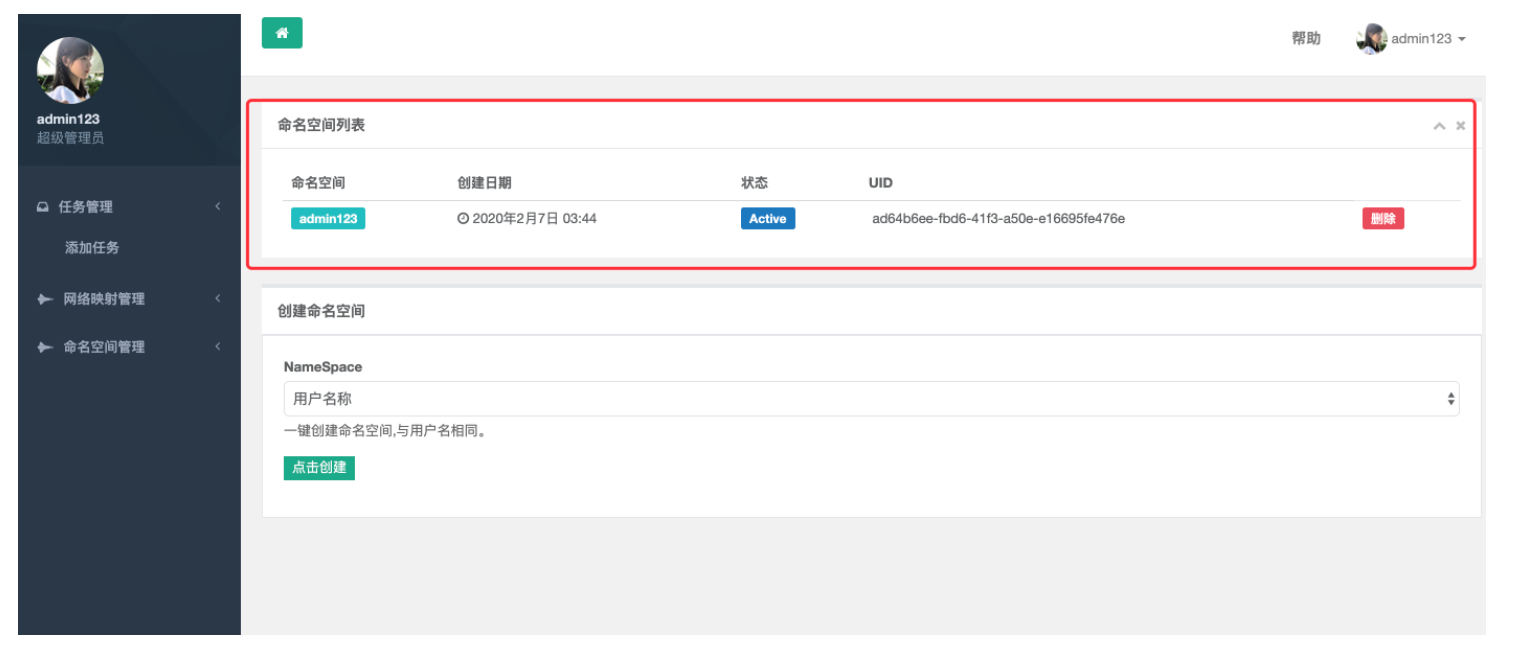The width and height of the screenshot is (1522, 672).
Task: Click the 状态 column header
Action: point(754,183)
